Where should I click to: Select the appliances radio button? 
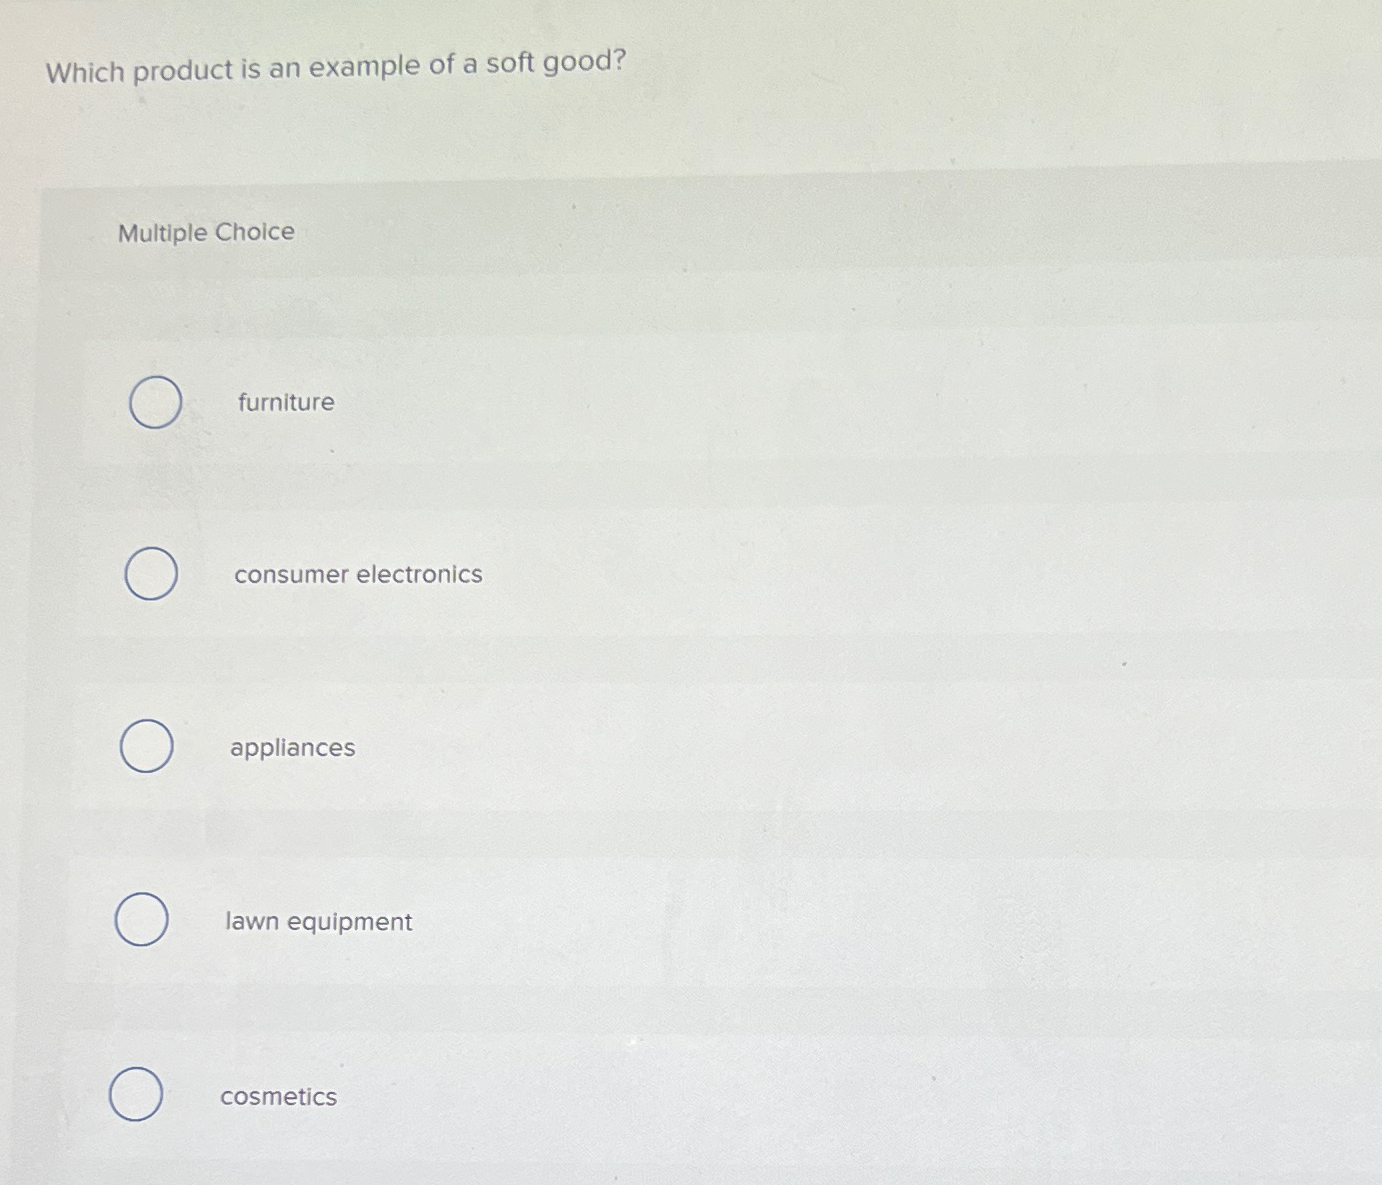click(x=146, y=746)
